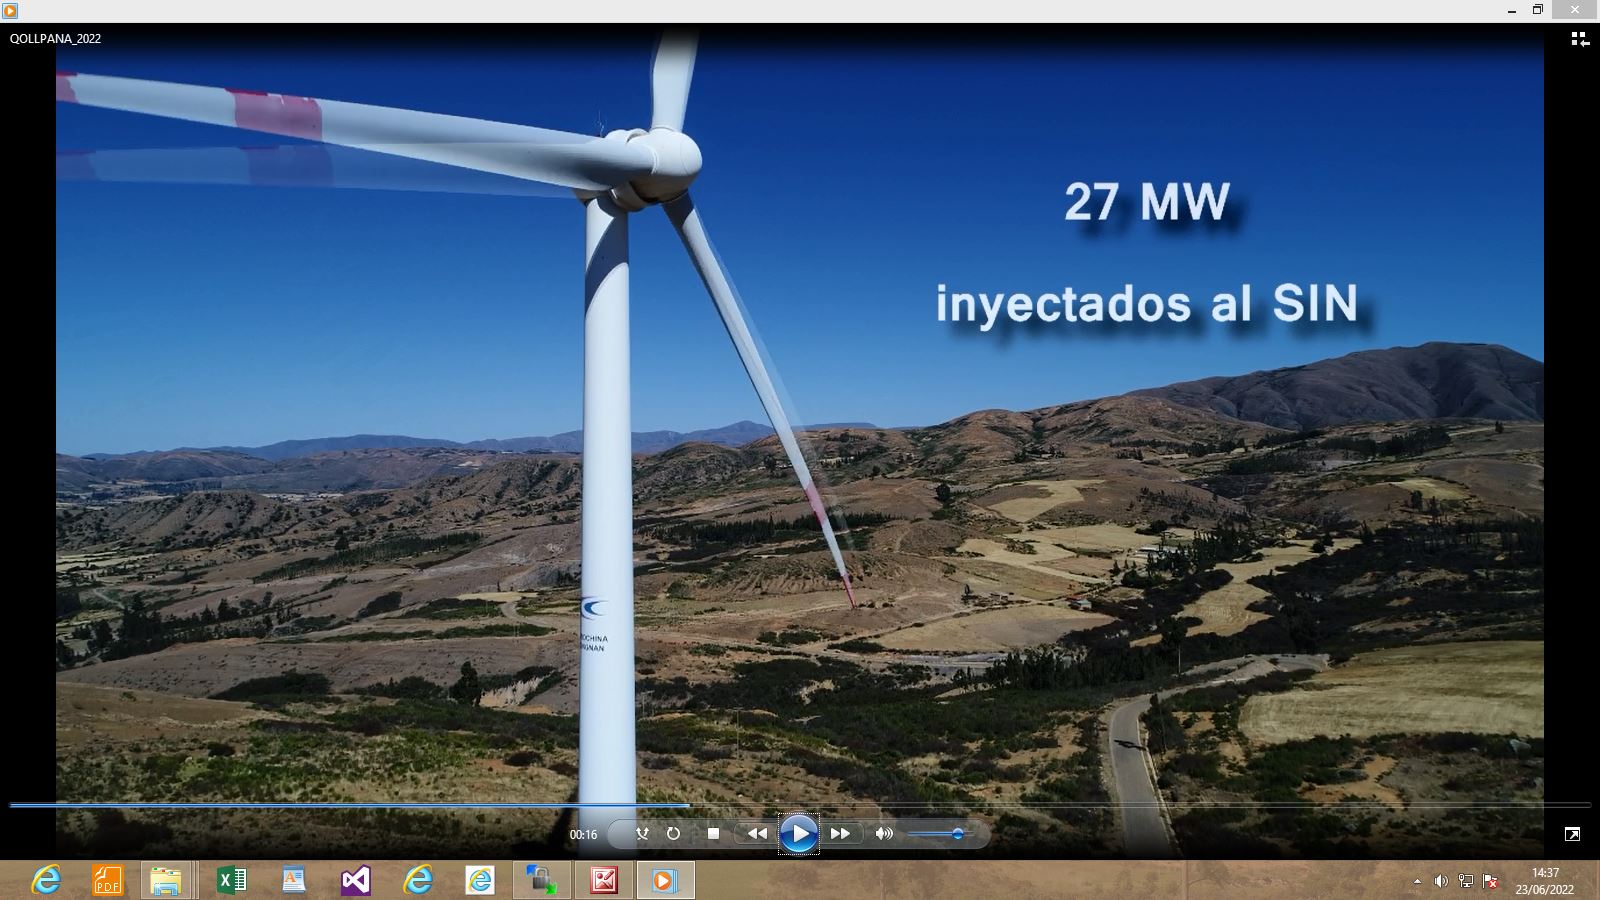Image resolution: width=1600 pixels, height=900 pixels.
Task: Click the 00:16 elapsed time display
Action: pos(583,835)
